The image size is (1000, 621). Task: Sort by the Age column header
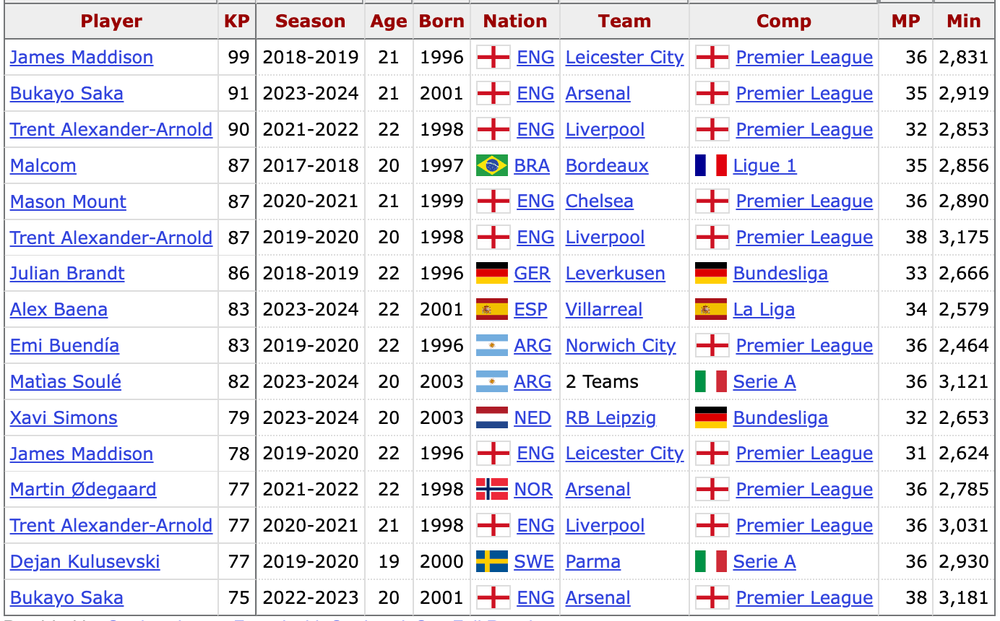point(388,21)
